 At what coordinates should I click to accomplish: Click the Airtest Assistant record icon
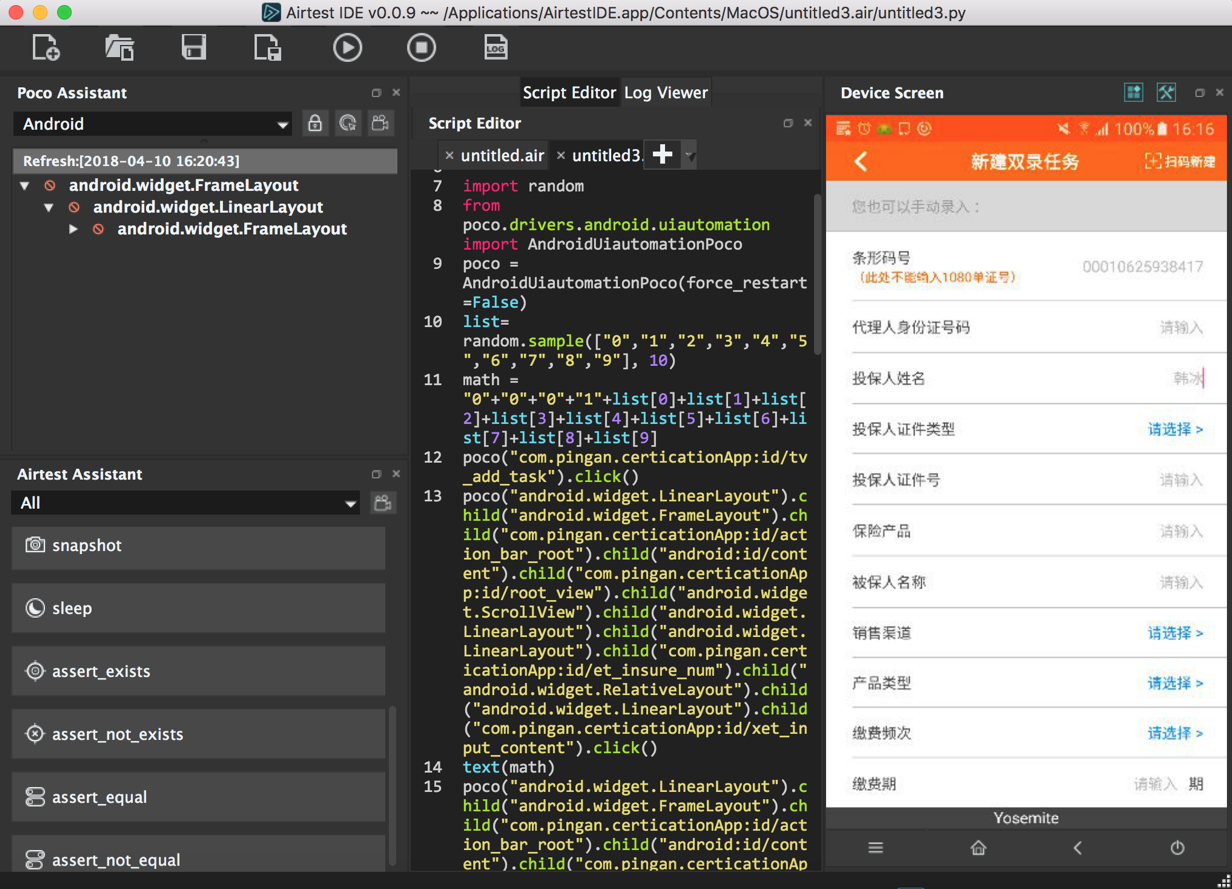point(382,503)
